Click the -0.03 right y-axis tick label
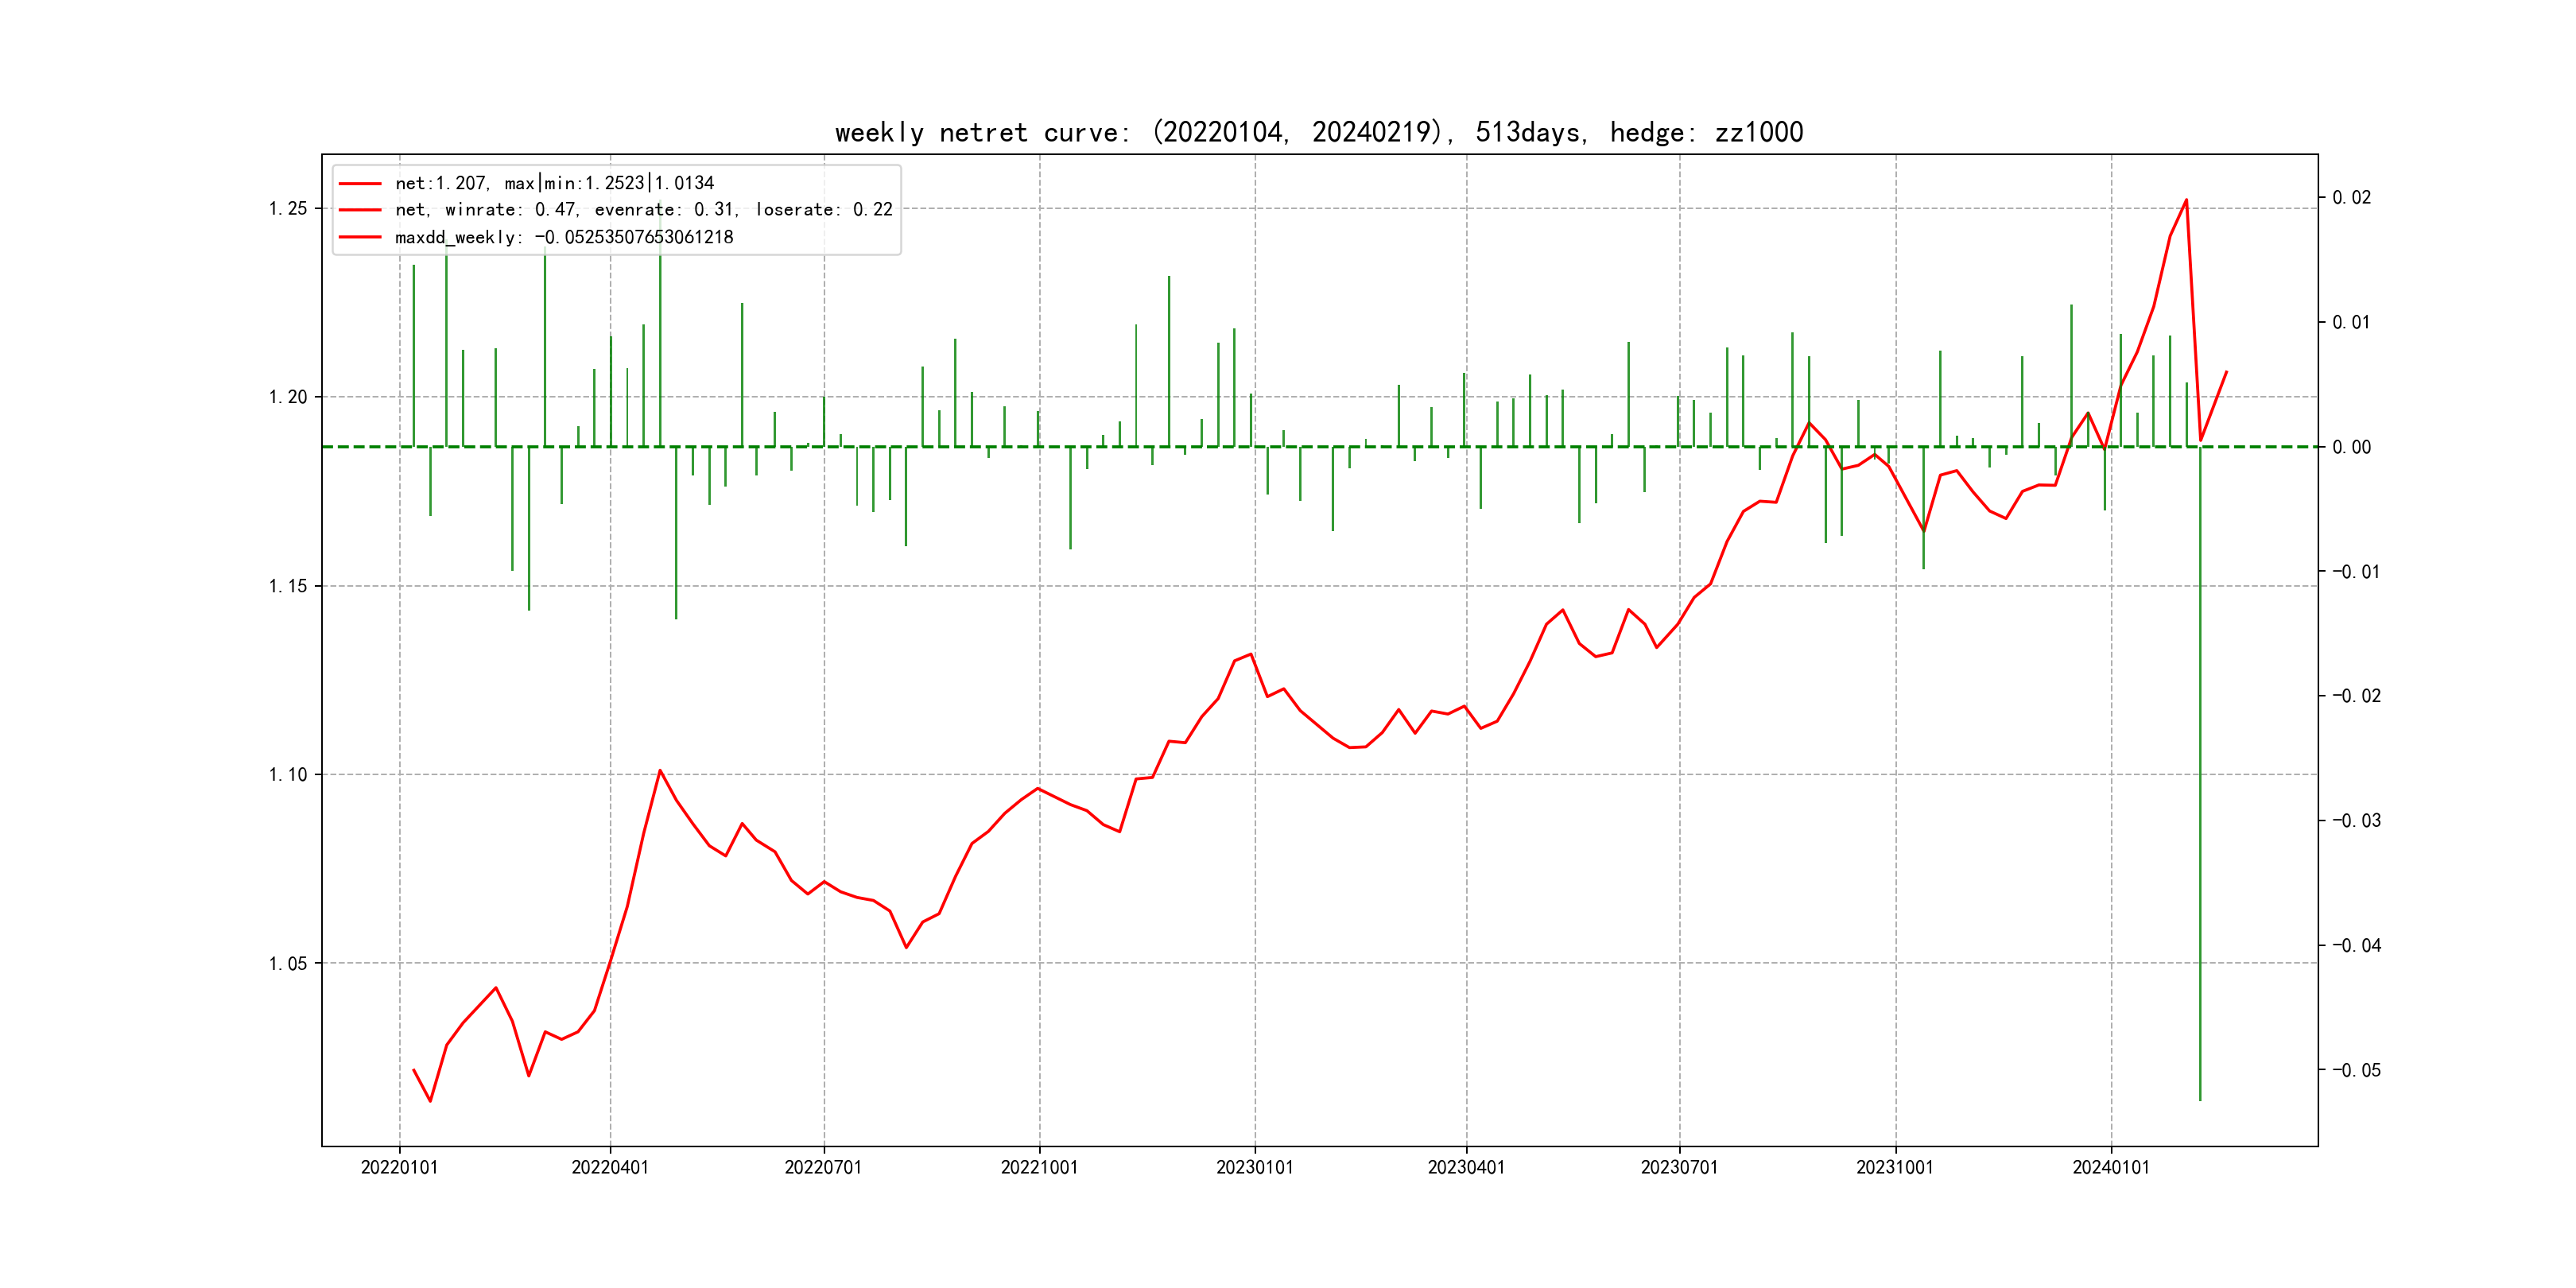 (x=2356, y=821)
